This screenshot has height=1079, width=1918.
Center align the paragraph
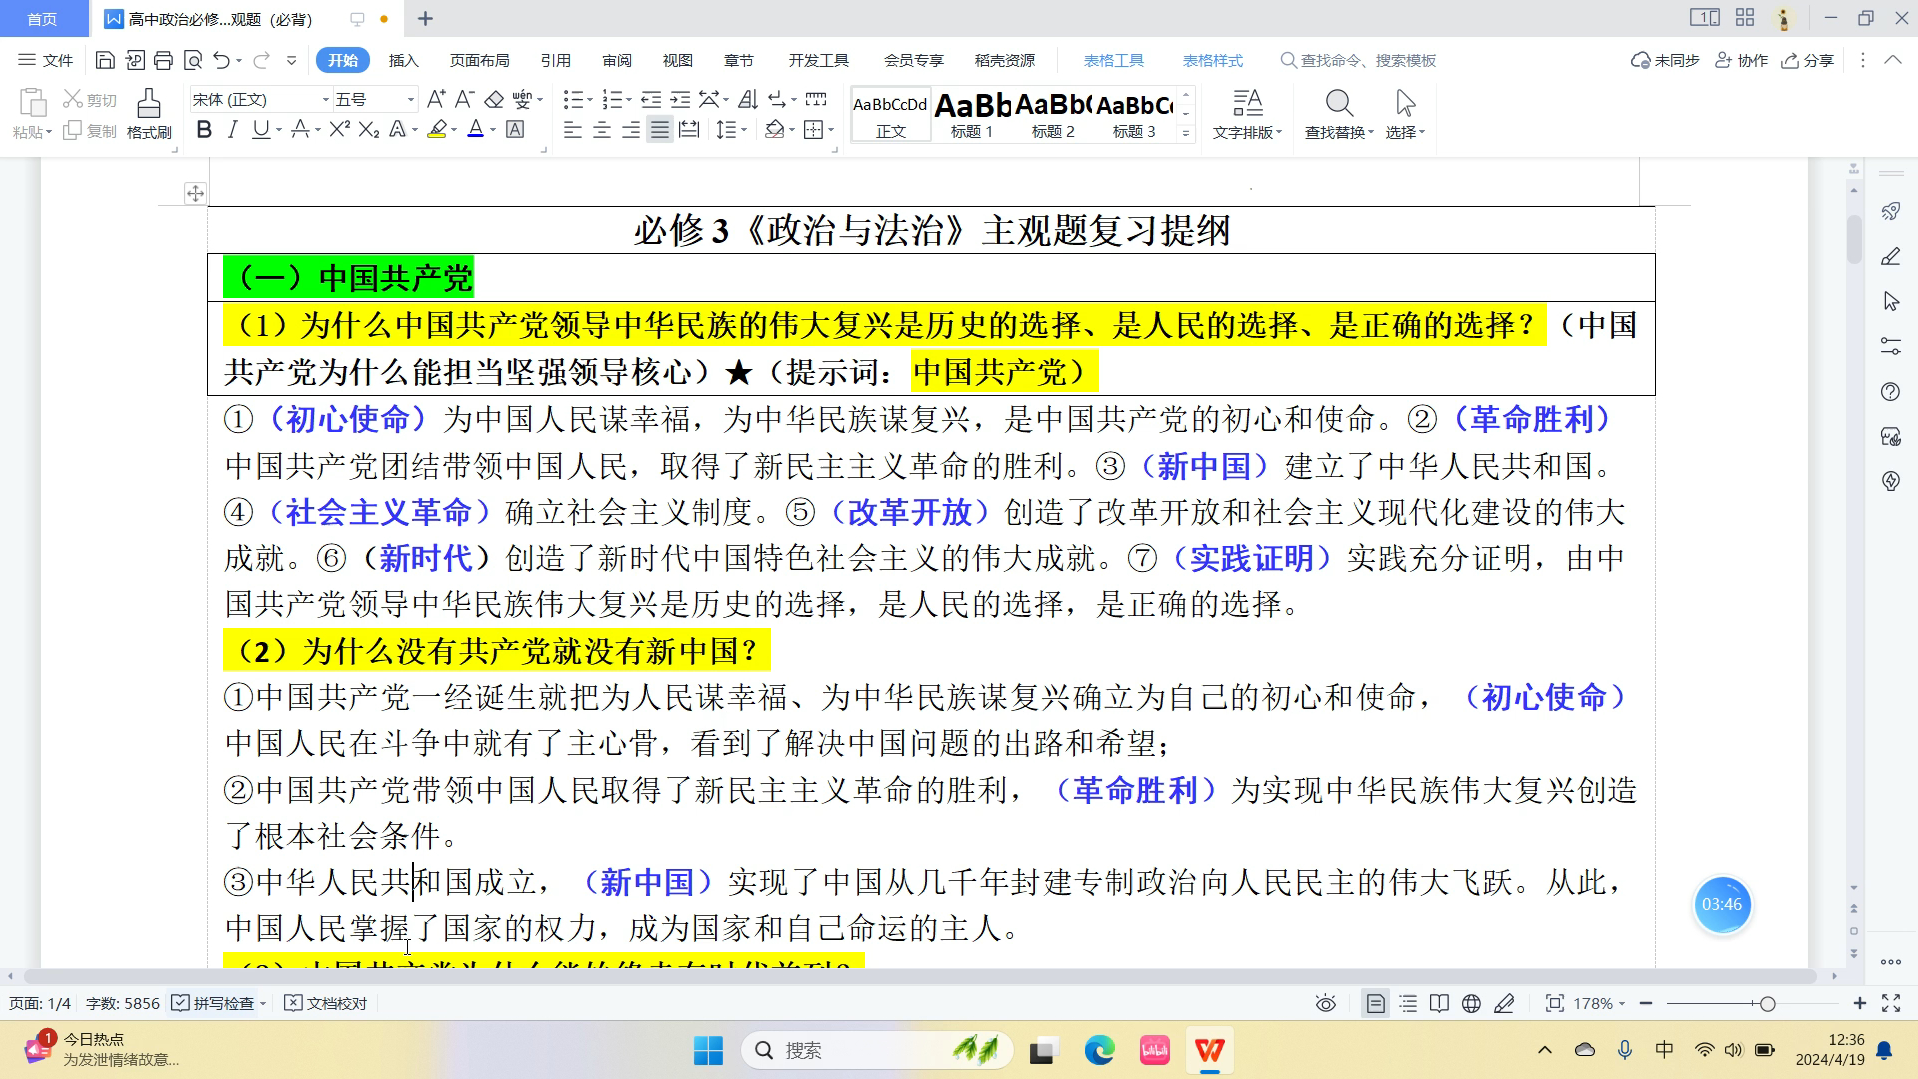coord(602,130)
